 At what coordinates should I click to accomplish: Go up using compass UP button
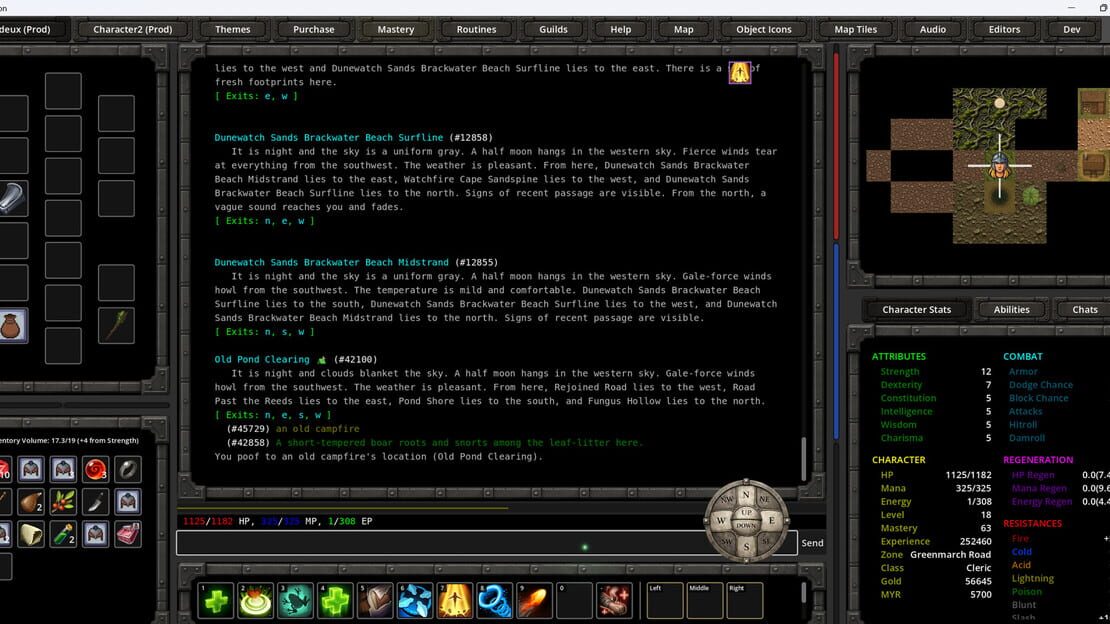(x=746, y=512)
